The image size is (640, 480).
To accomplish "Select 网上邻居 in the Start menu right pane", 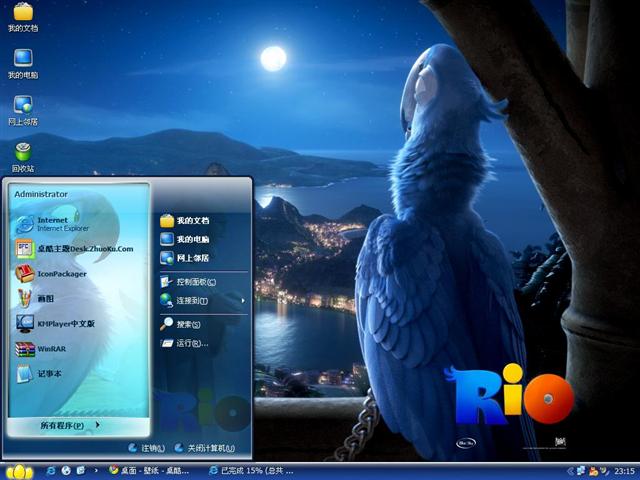I will [185, 258].
